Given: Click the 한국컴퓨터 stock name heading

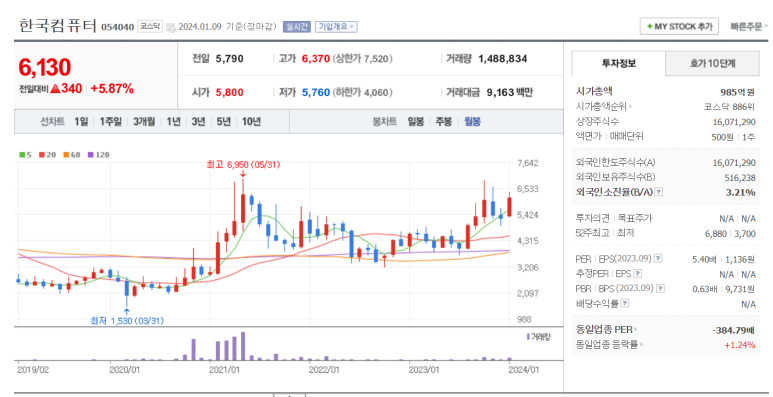Looking at the screenshot, I should pyautogui.click(x=58, y=26).
